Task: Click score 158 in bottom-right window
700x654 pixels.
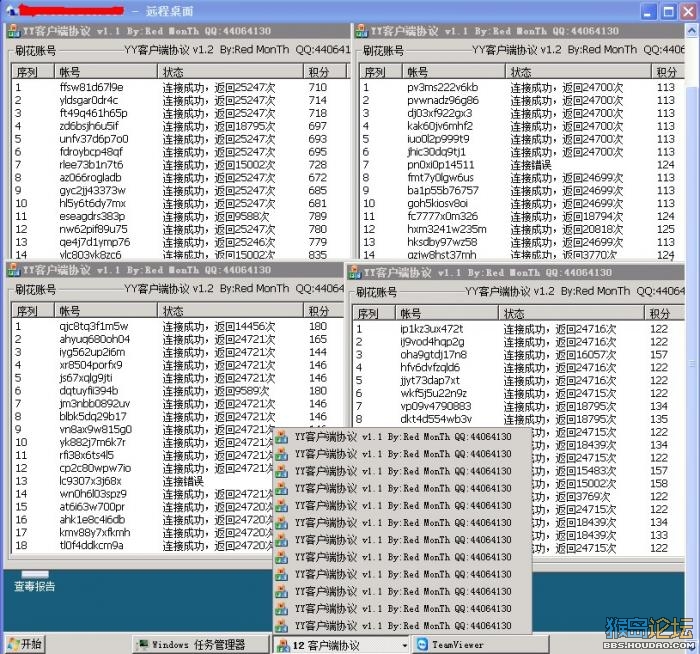Action: point(659,484)
